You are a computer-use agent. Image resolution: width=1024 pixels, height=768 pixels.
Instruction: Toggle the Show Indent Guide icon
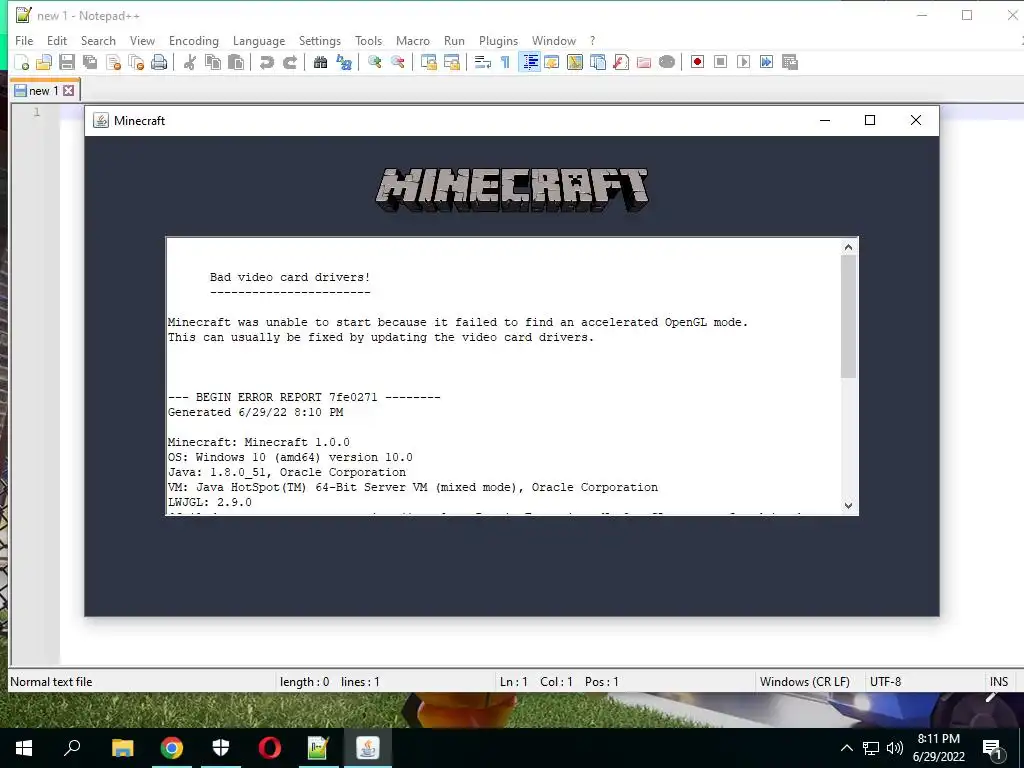click(529, 62)
